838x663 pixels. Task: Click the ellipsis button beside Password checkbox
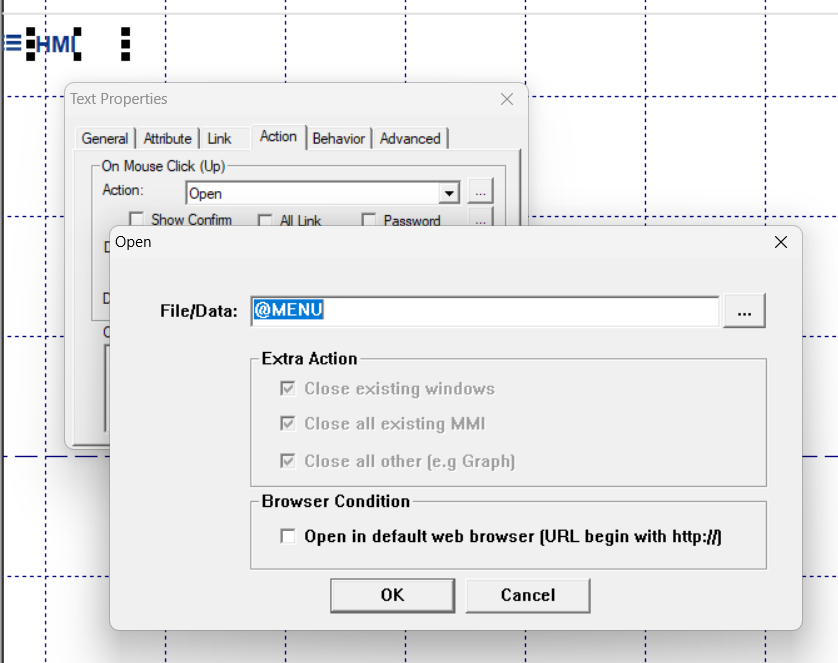coord(480,218)
